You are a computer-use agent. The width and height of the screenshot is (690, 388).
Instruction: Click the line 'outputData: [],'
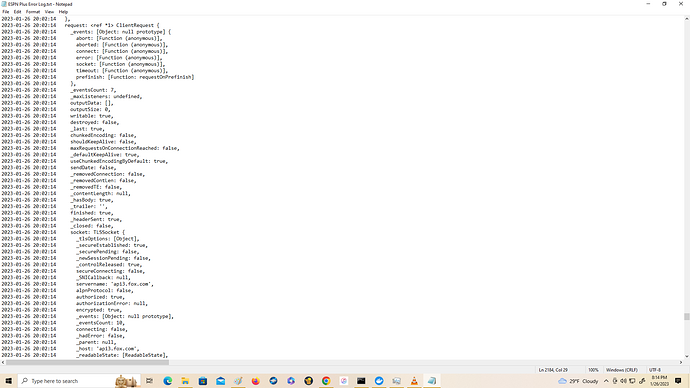[x=92, y=103]
